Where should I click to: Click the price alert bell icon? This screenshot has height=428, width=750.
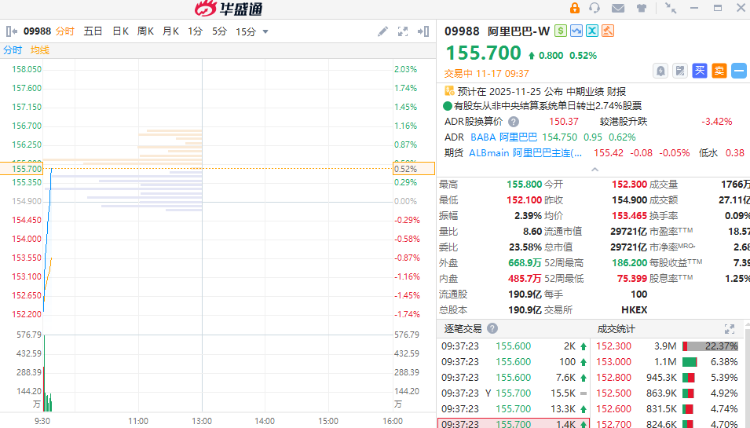(661, 70)
